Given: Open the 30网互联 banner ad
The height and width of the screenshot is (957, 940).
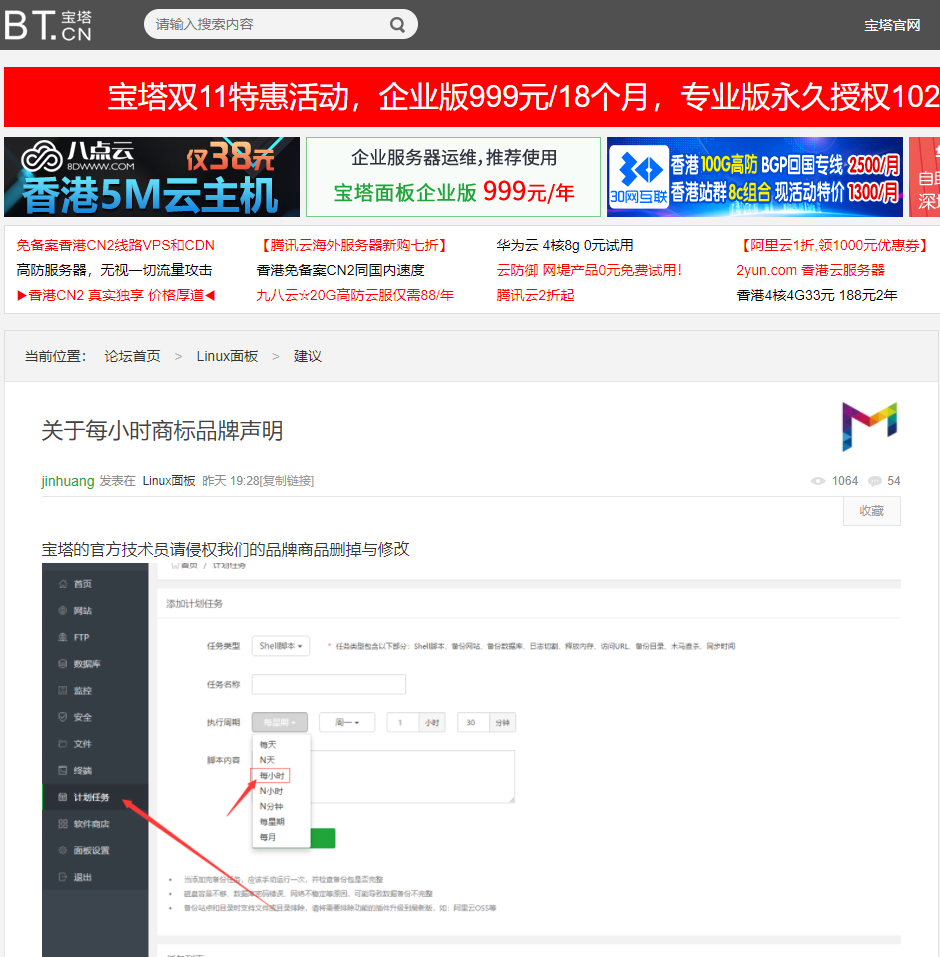Looking at the screenshot, I should point(754,177).
